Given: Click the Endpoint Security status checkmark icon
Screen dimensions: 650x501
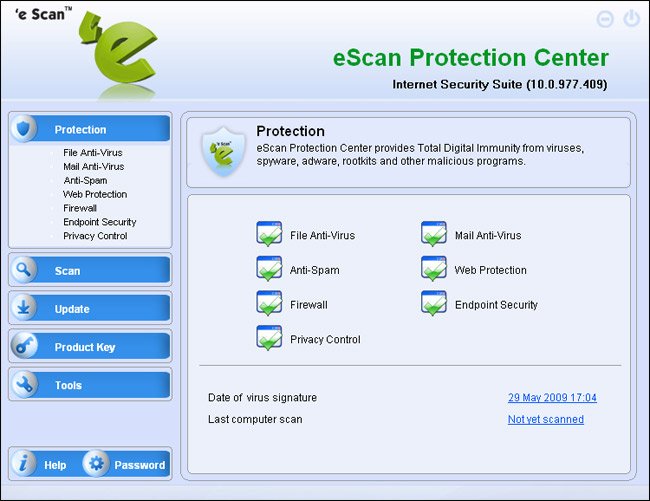Looking at the screenshot, I should coord(434,303).
